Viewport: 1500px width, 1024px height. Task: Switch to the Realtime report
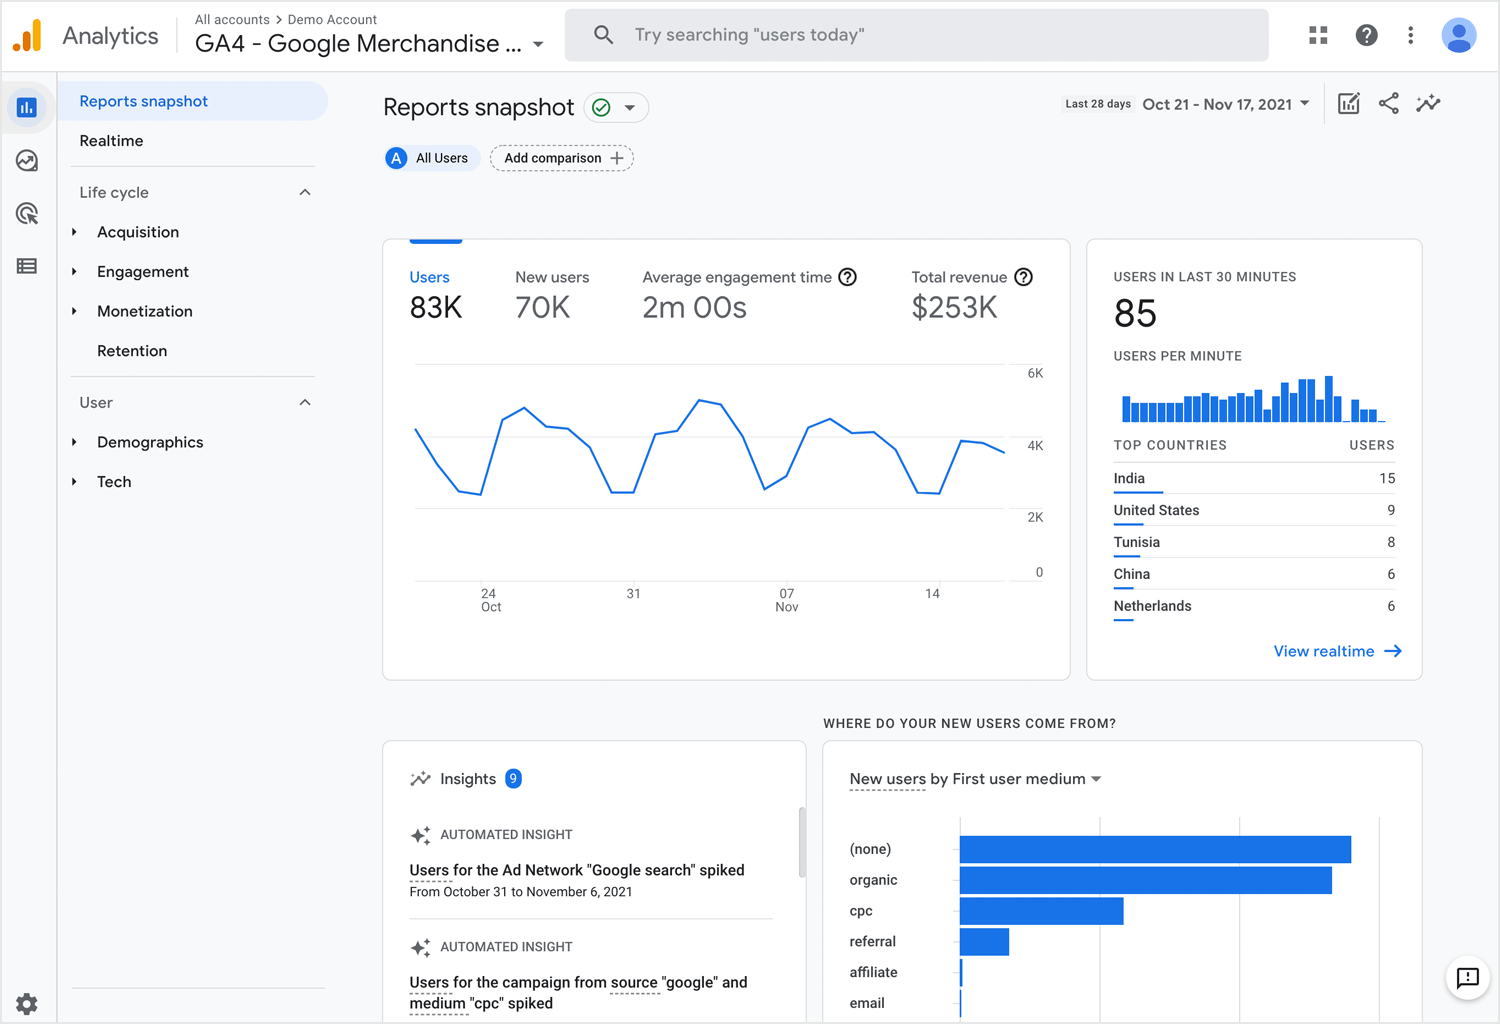111,140
